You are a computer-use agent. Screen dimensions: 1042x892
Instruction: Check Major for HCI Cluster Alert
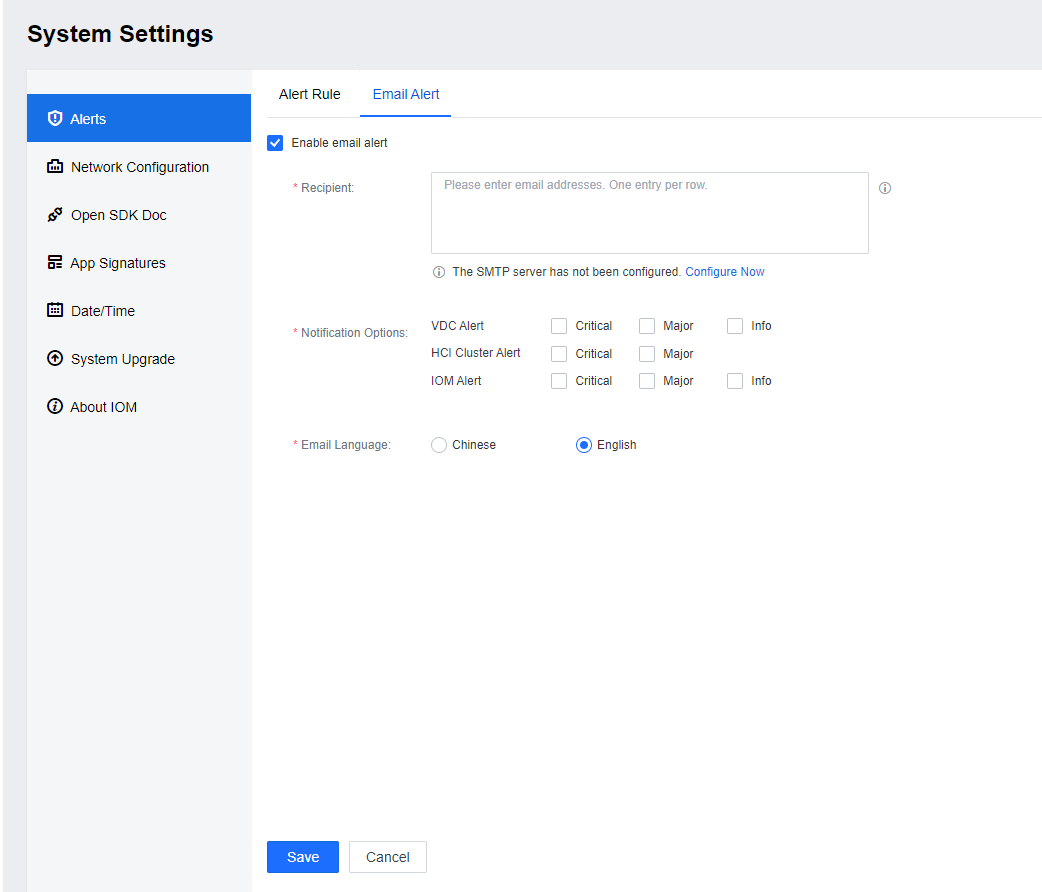[x=647, y=354]
